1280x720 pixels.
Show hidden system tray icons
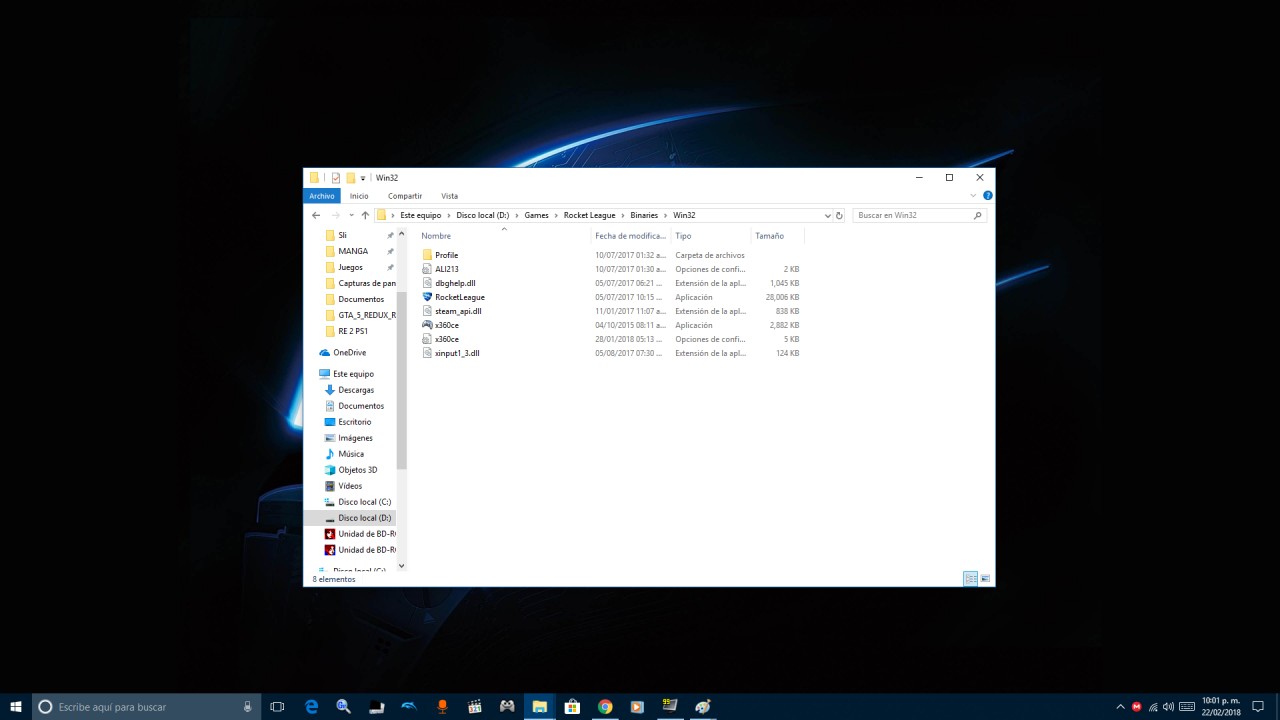[1120, 707]
